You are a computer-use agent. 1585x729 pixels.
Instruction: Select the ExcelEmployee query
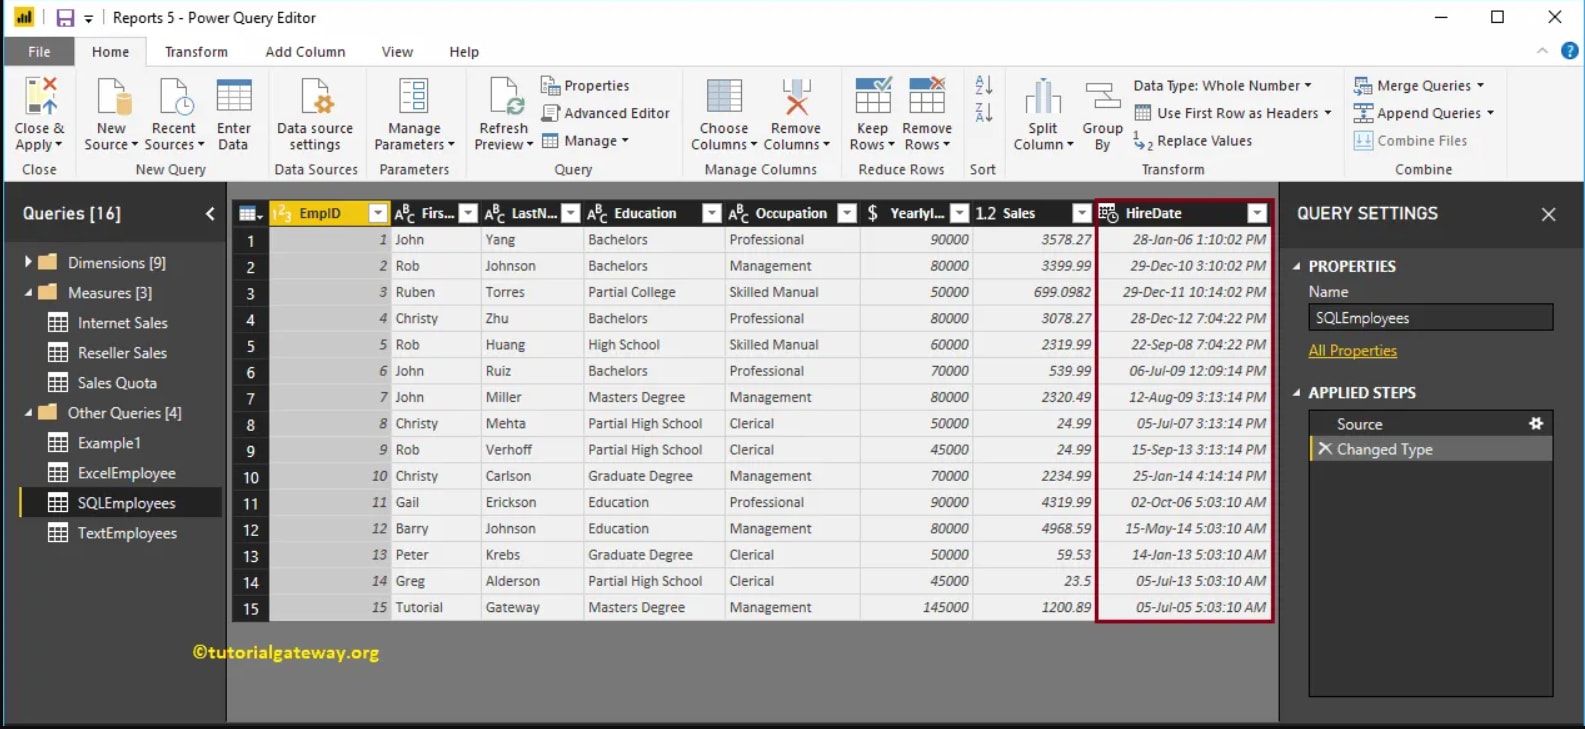point(126,473)
